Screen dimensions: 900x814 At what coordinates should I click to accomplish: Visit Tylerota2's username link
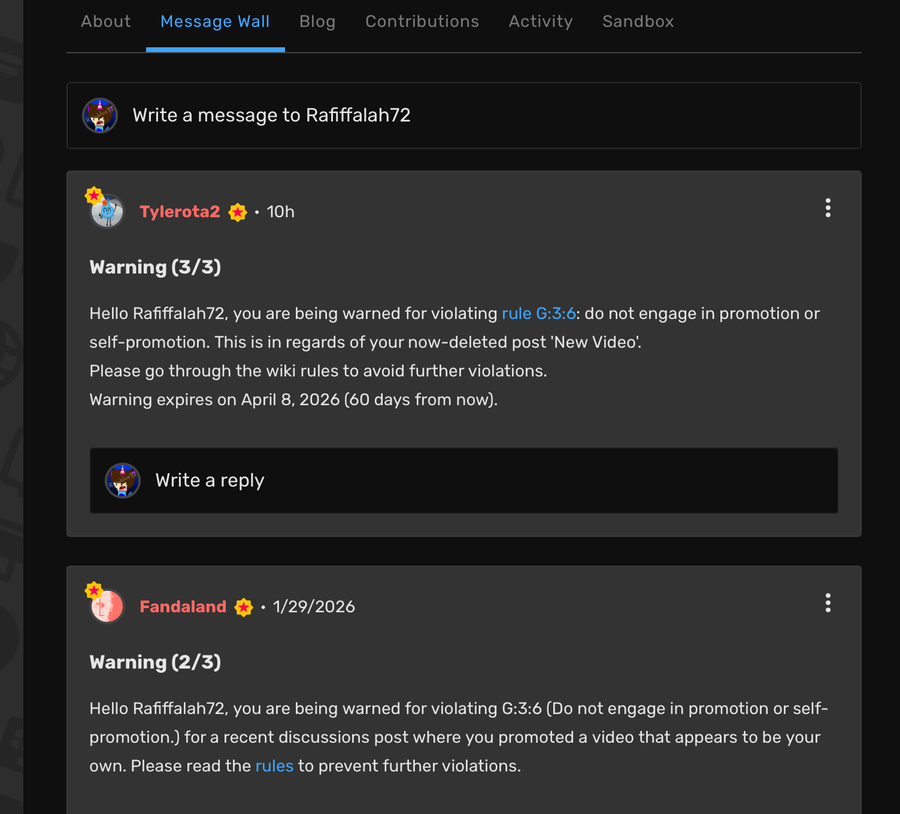pyautogui.click(x=180, y=212)
